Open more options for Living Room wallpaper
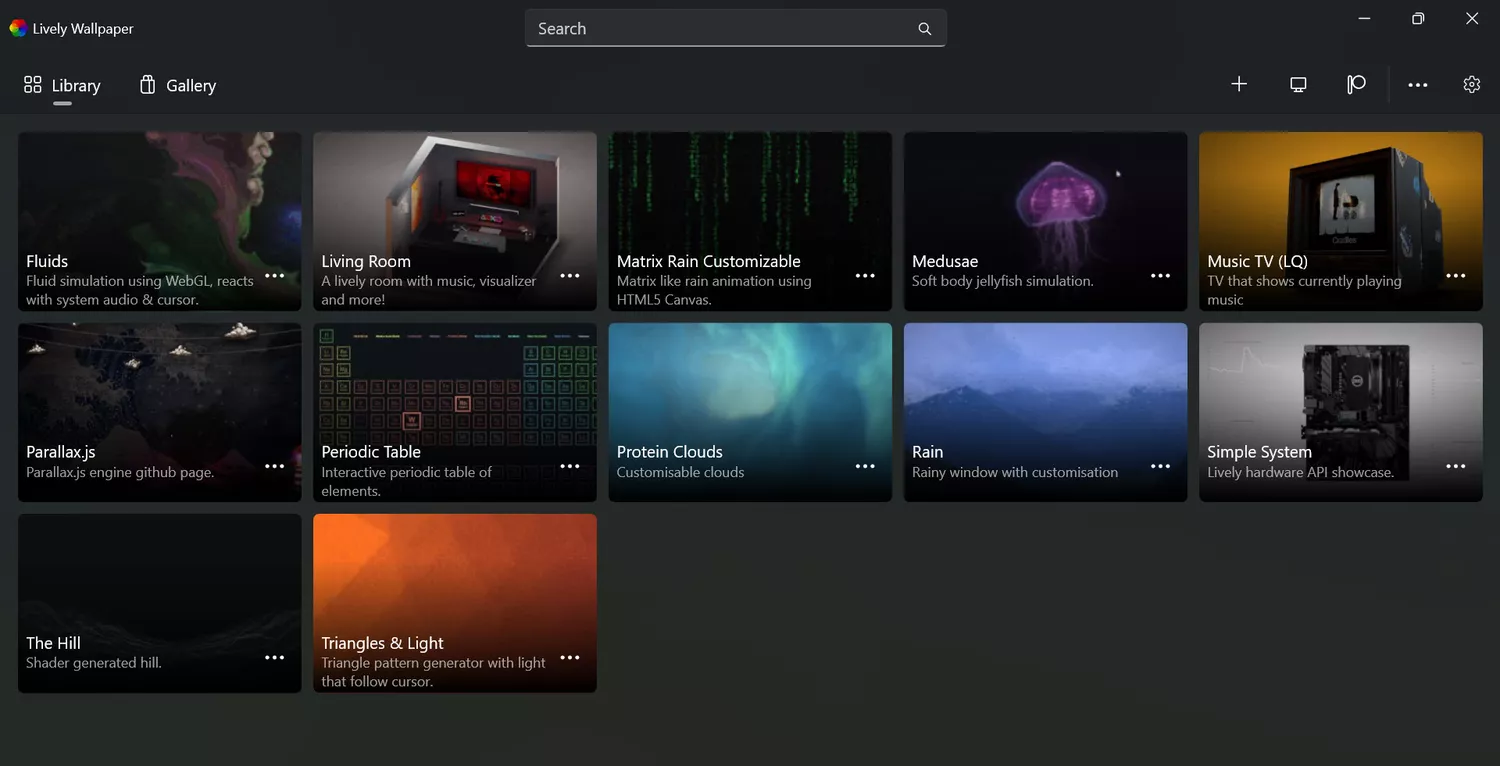Image resolution: width=1500 pixels, height=766 pixels. click(x=570, y=276)
